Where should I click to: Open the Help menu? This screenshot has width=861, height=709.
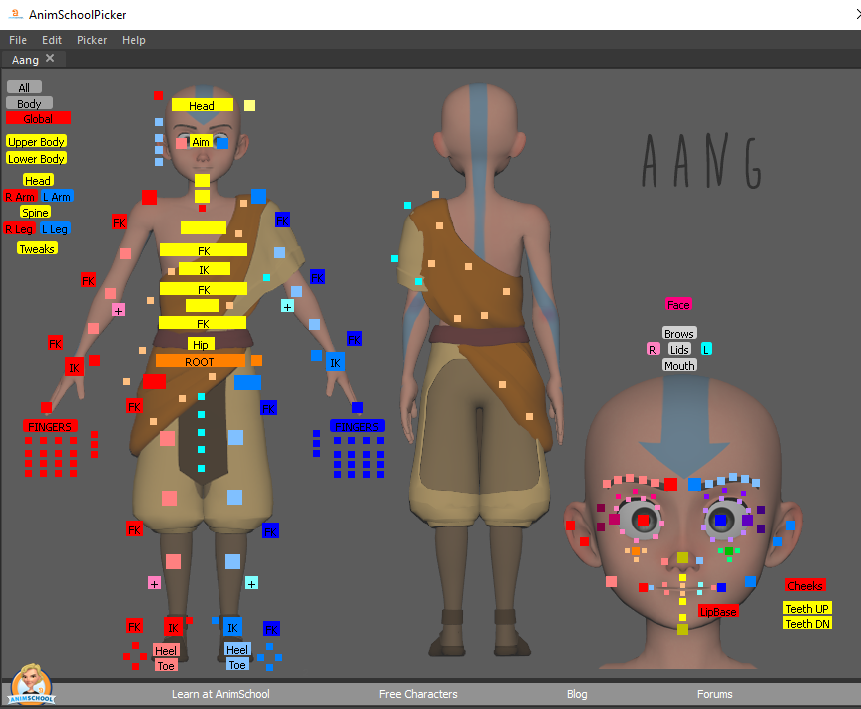133,40
